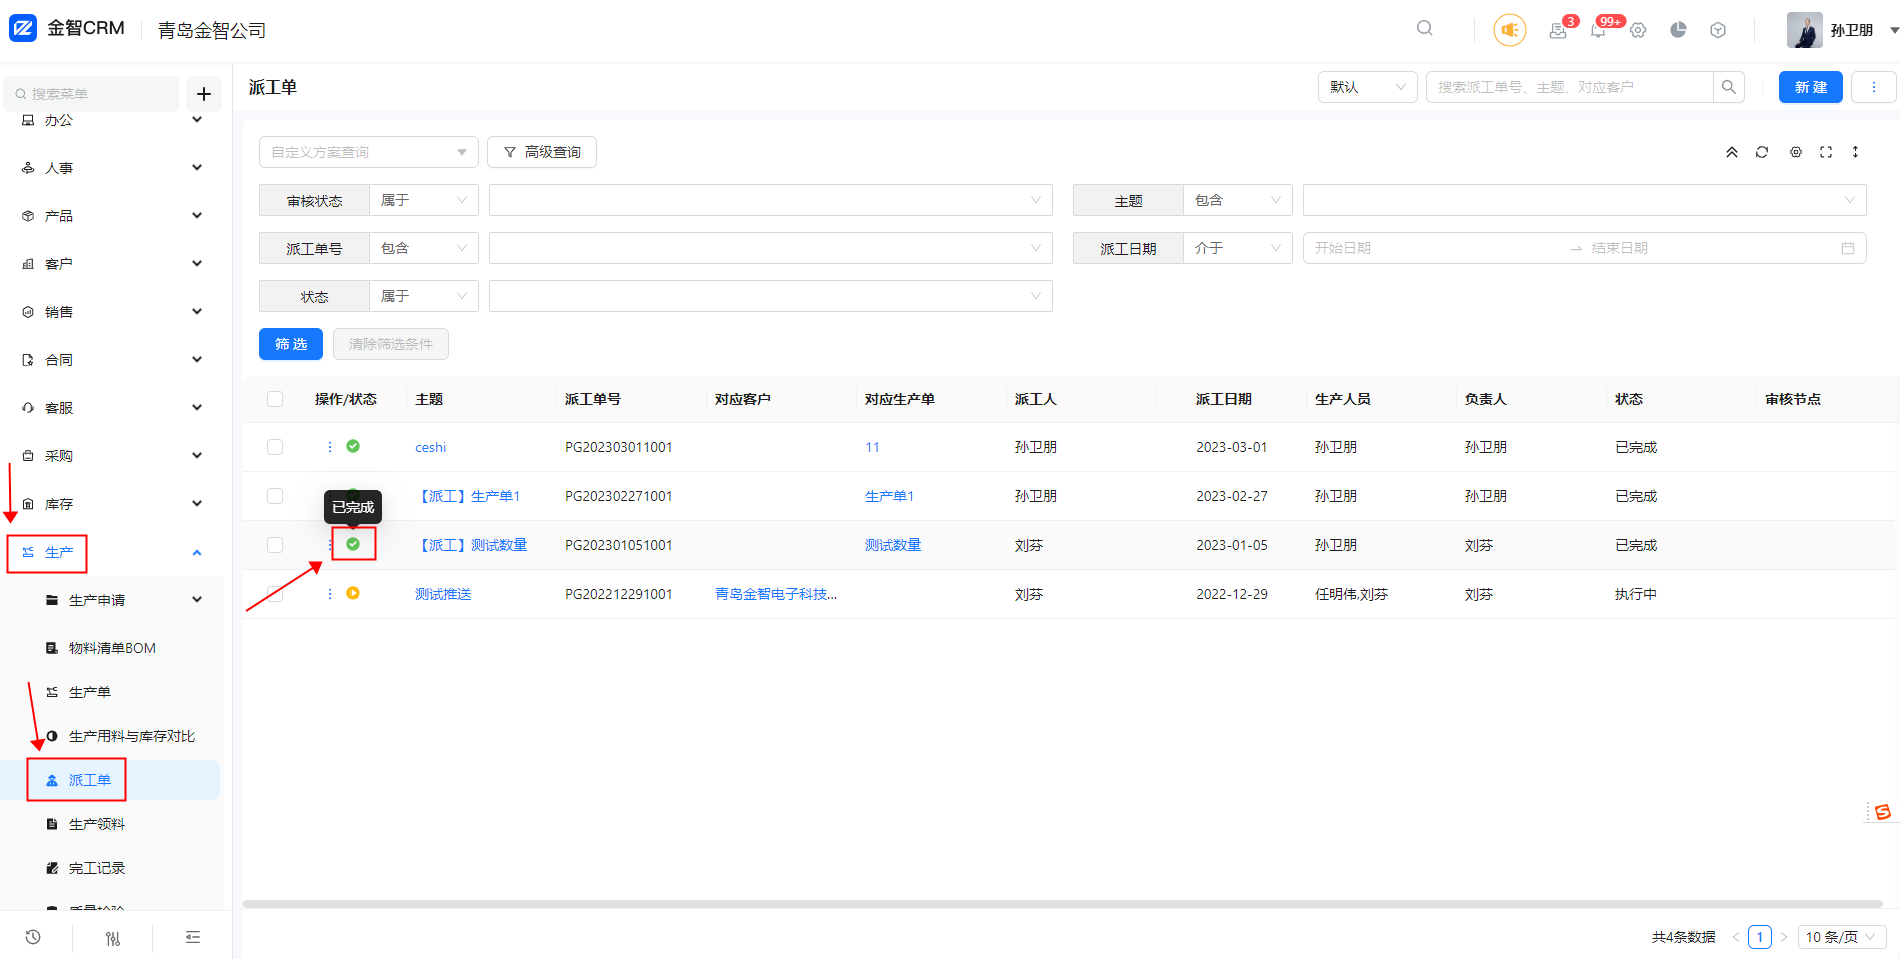The width and height of the screenshot is (1900, 959).
Task: Click the 新建 button
Action: pos(1811,87)
